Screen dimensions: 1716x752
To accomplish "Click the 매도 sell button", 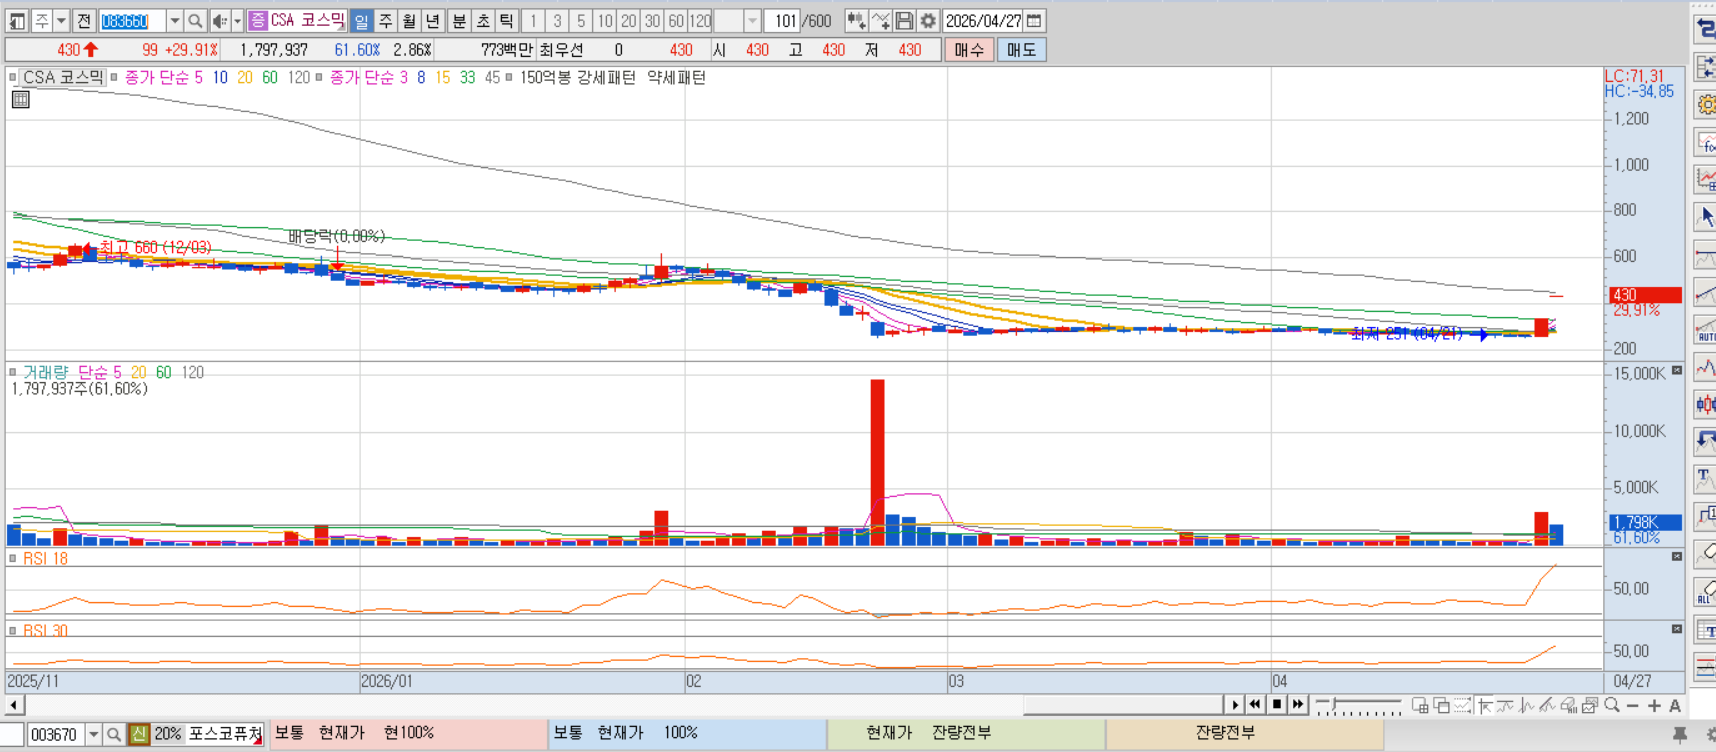I will coord(1021,49).
